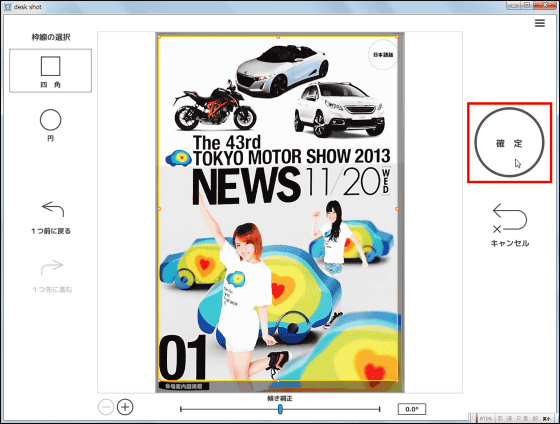Image resolution: width=560 pixels, height=424 pixels.
Task: Click the left-middle crop edge handle
Action: pyautogui.click(x=159, y=209)
